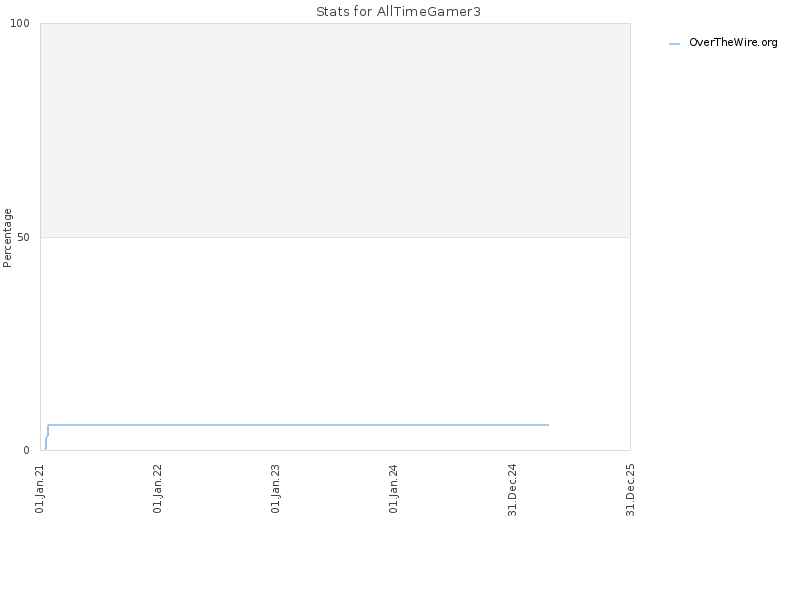Click the chart title Stats for AllTimeGamer3
800x600 pixels.
coord(398,11)
